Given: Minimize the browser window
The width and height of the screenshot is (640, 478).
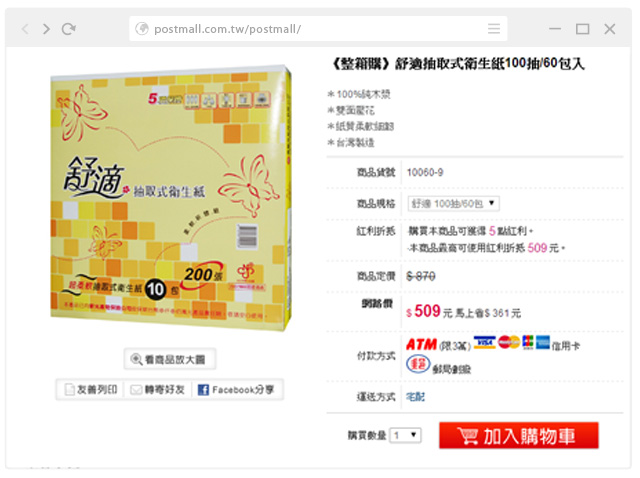Looking at the screenshot, I should pos(555,29).
